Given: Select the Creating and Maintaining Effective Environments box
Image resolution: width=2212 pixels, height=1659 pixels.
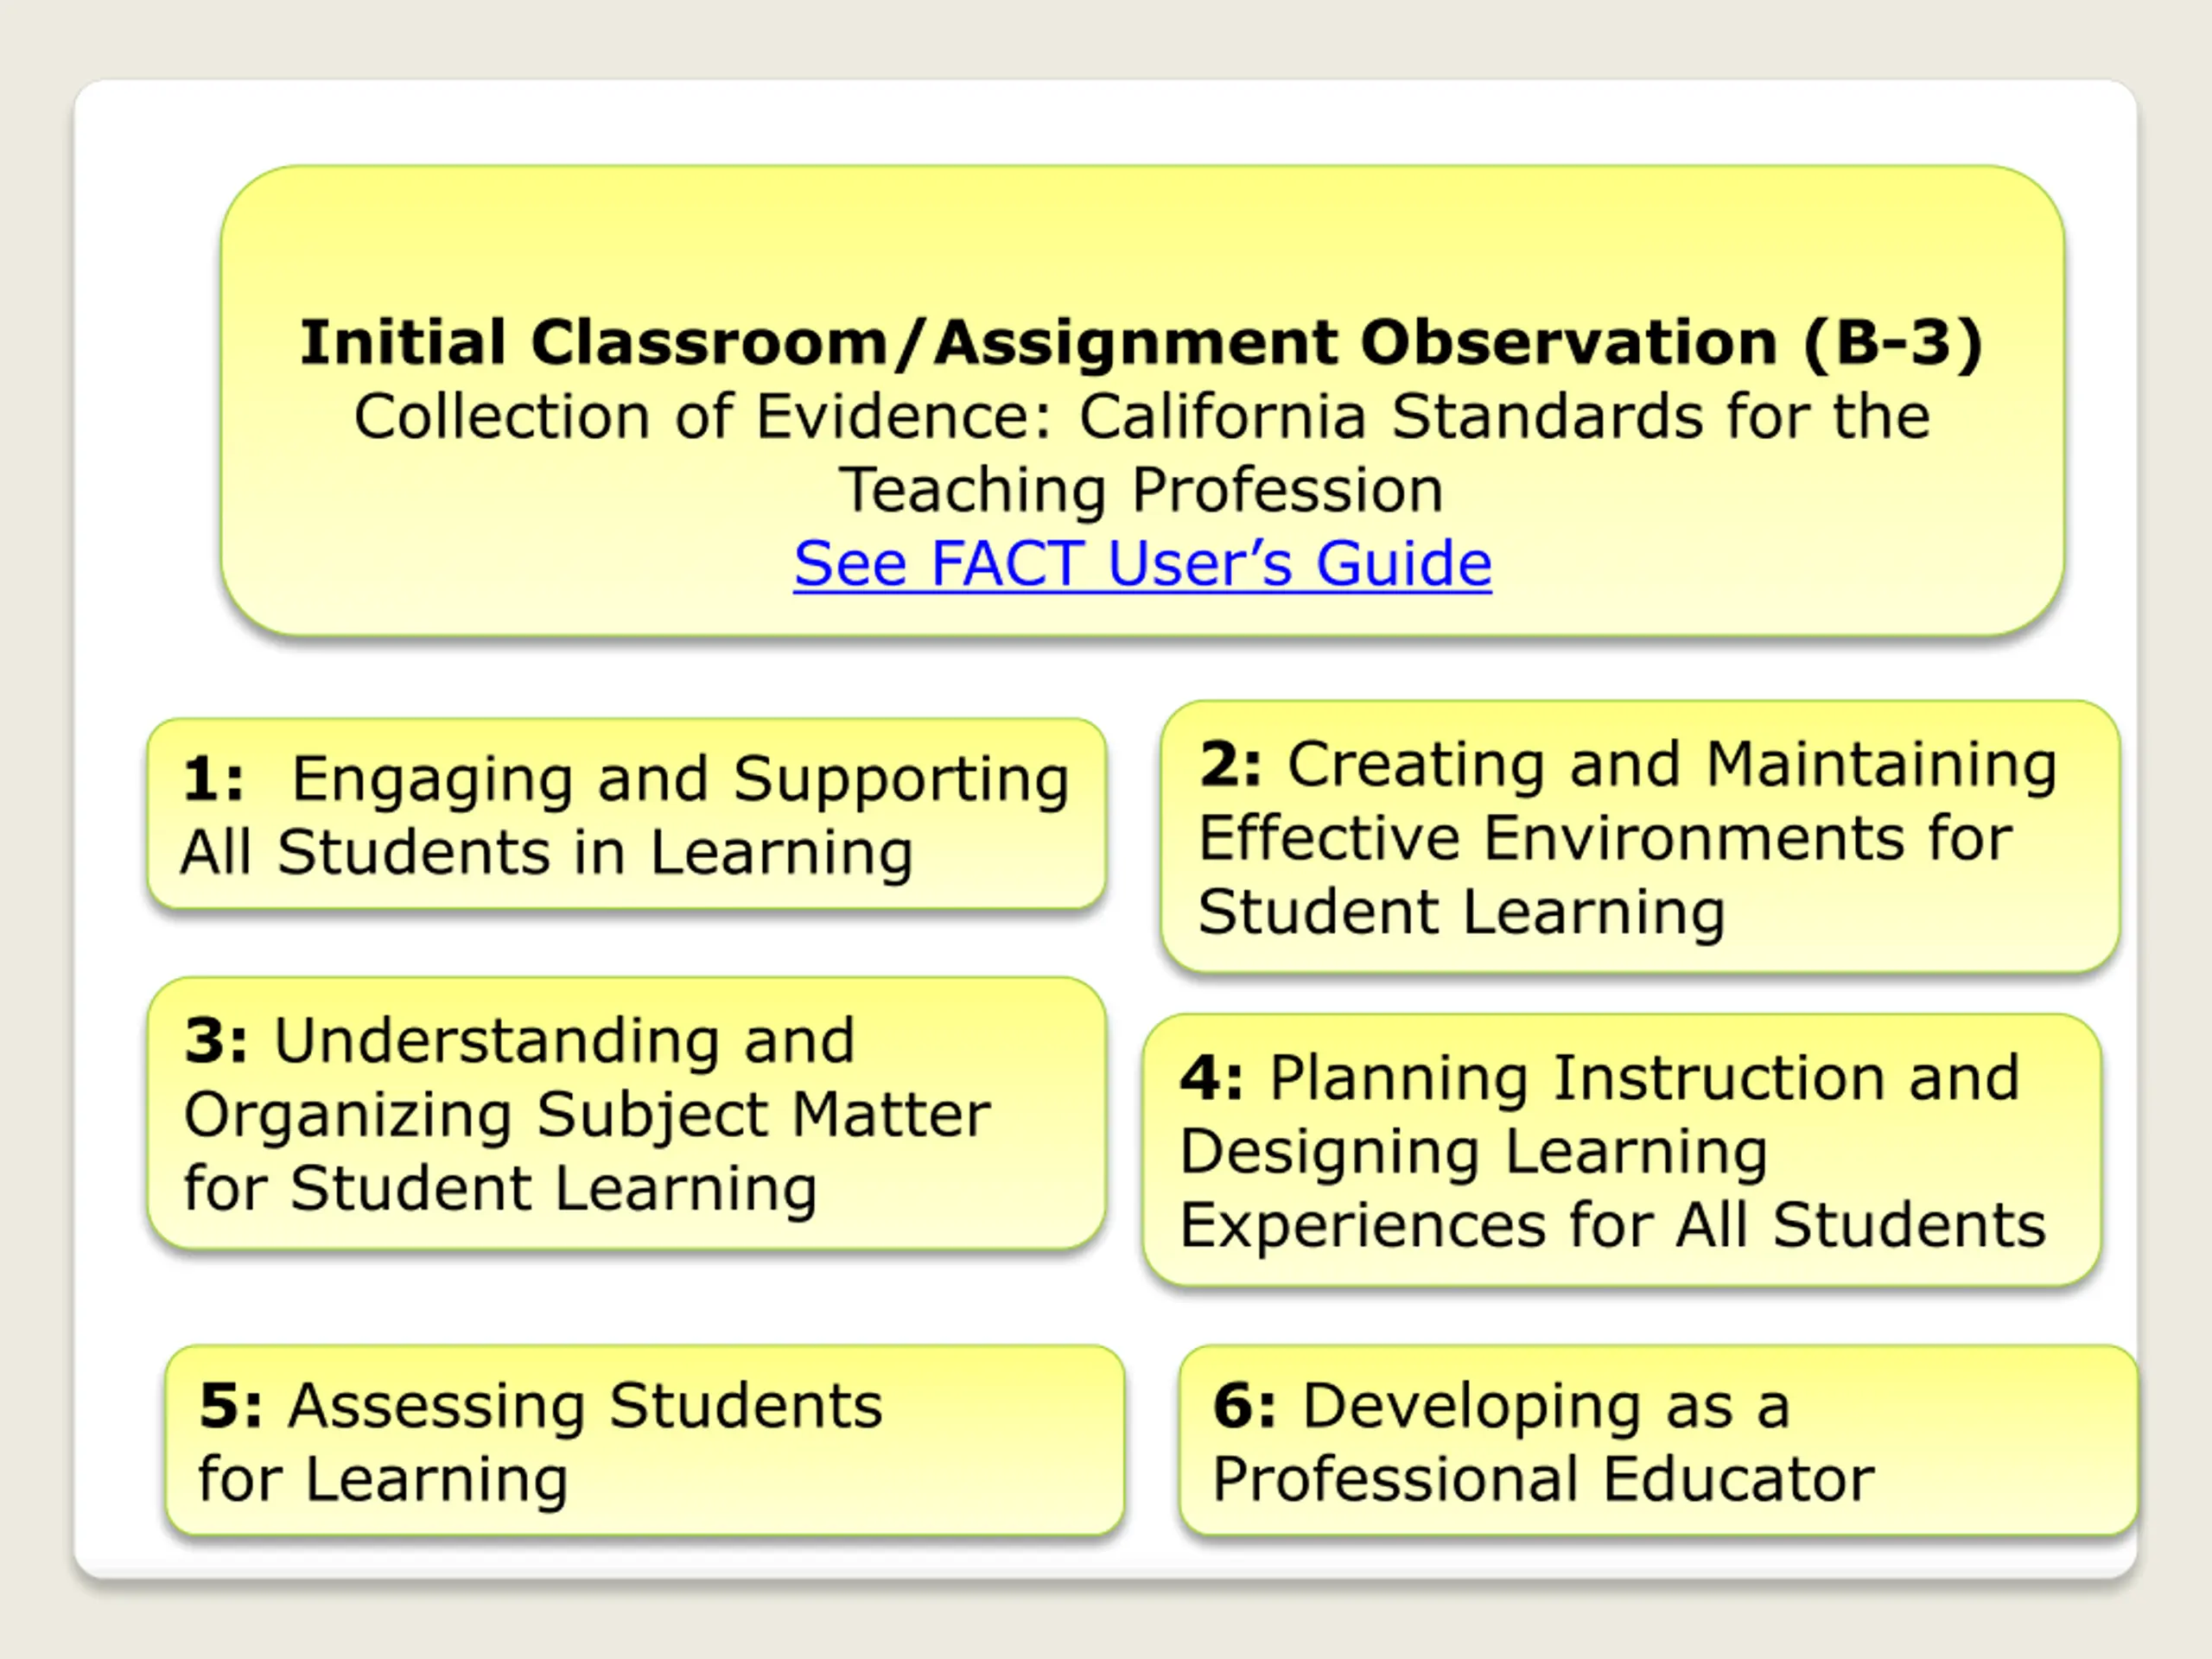Looking at the screenshot, I should tap(1640, 837).
